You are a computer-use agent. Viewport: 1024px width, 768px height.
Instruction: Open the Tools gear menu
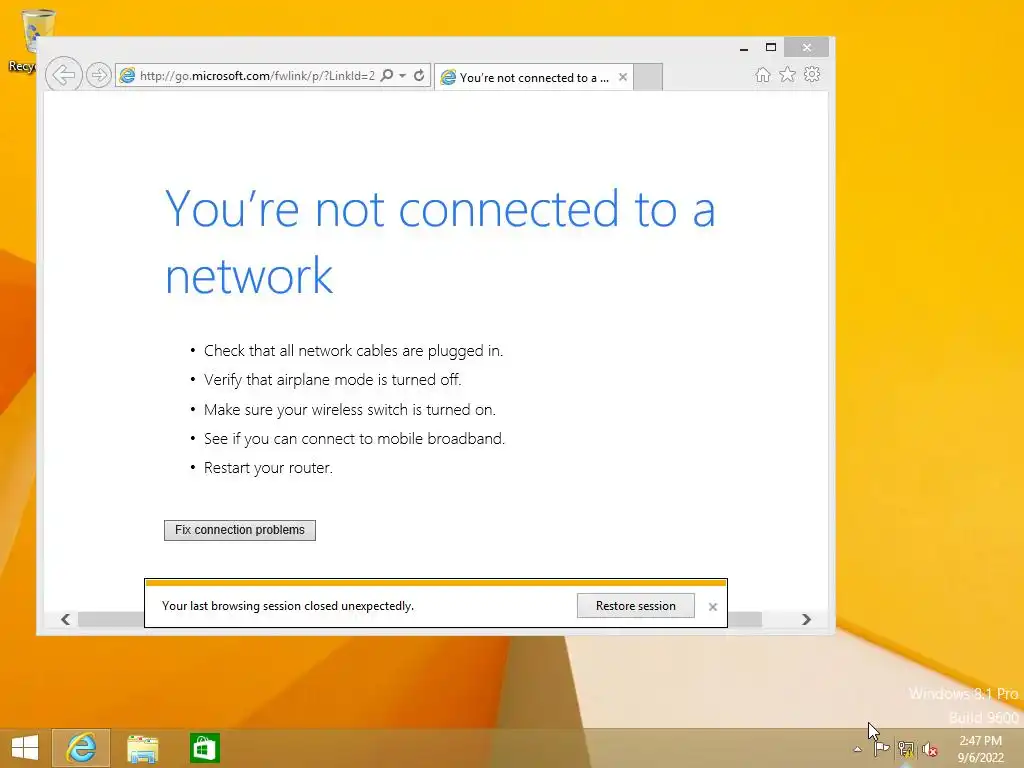812,74
